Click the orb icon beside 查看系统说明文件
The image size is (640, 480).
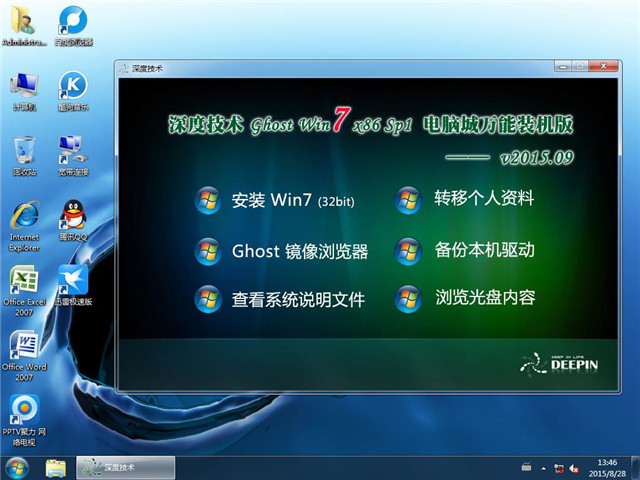coord(208,299)
